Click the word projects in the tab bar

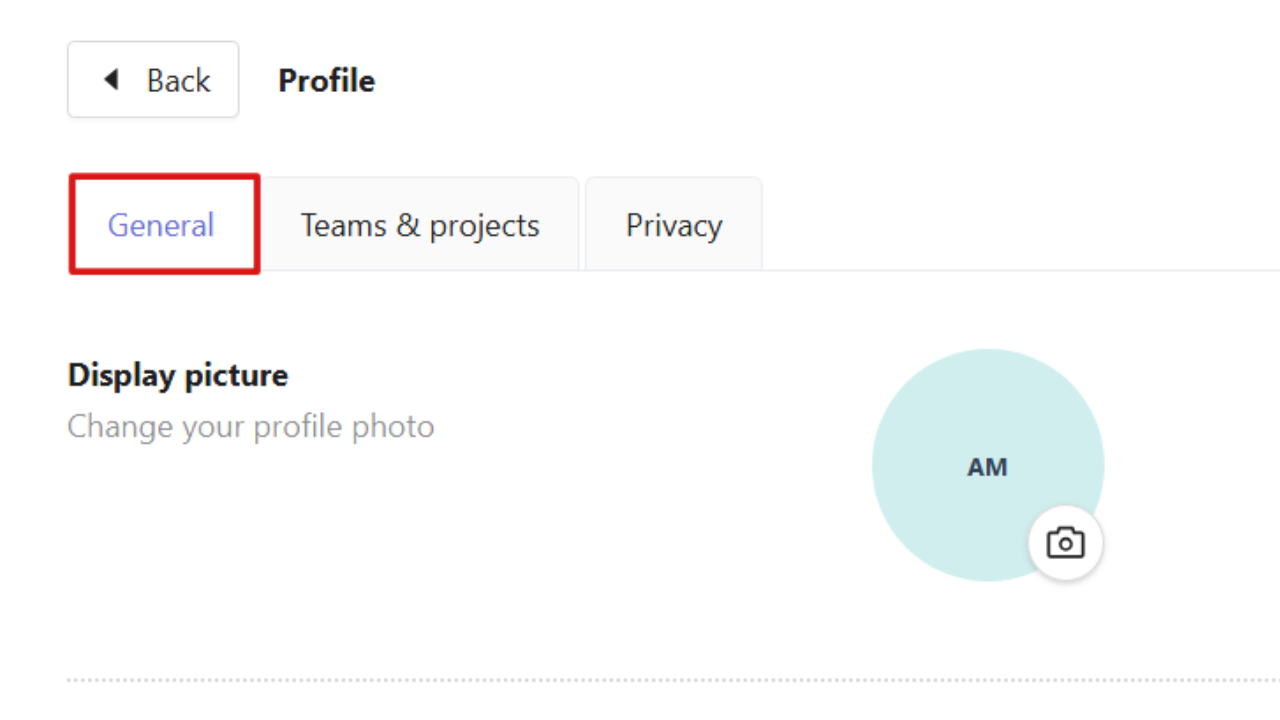(485, 227)
